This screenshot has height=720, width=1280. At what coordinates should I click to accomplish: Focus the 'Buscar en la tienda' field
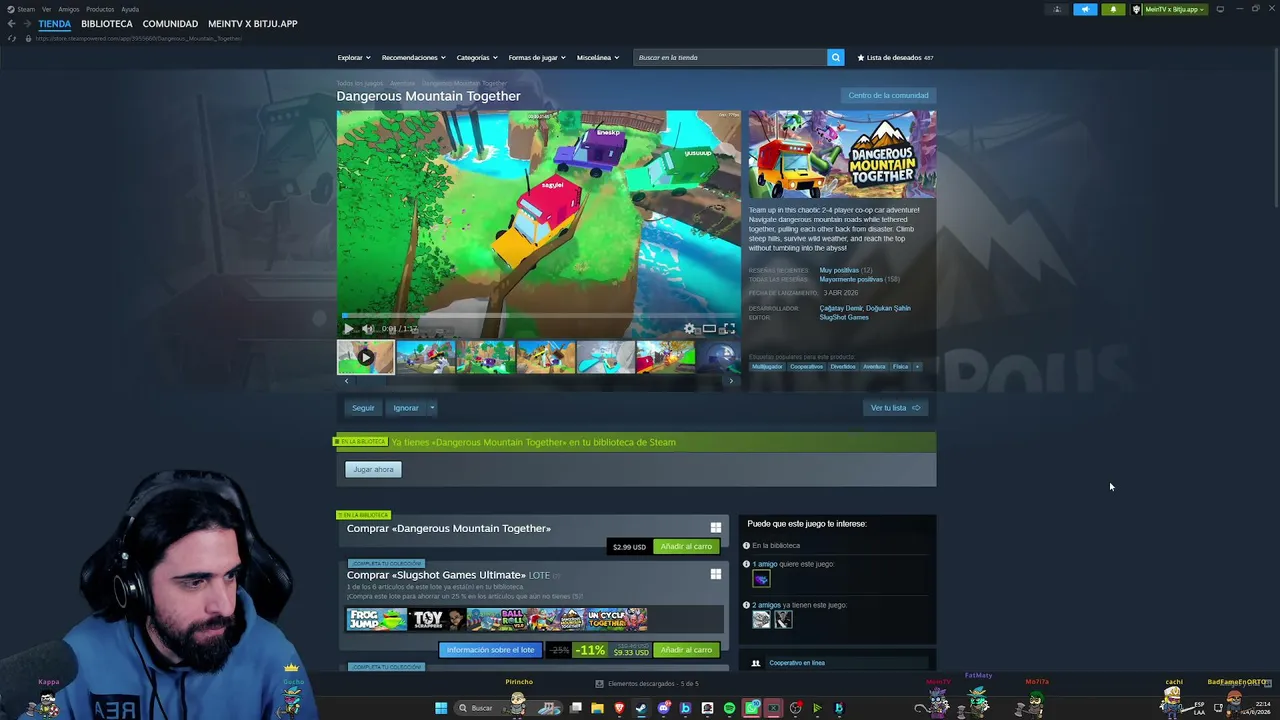[730, 57]
